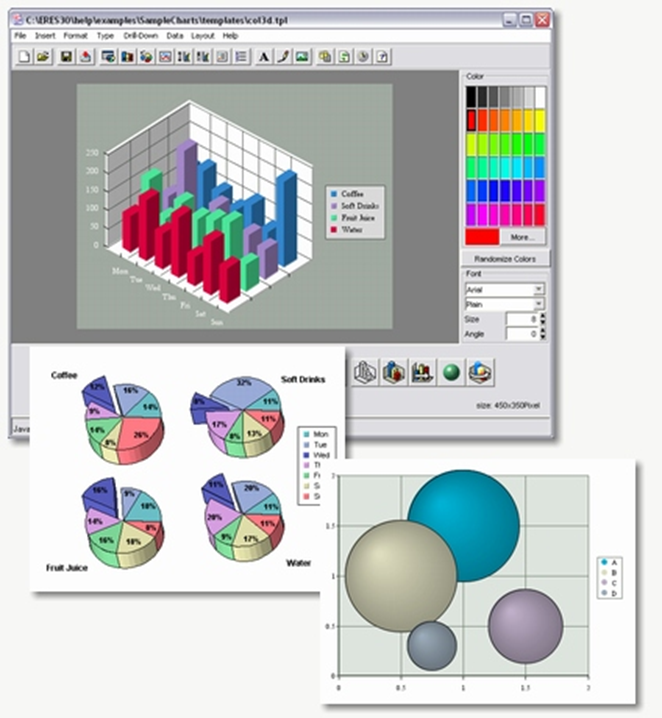
Task: Open the Layout menu
Action: point(202,35)
